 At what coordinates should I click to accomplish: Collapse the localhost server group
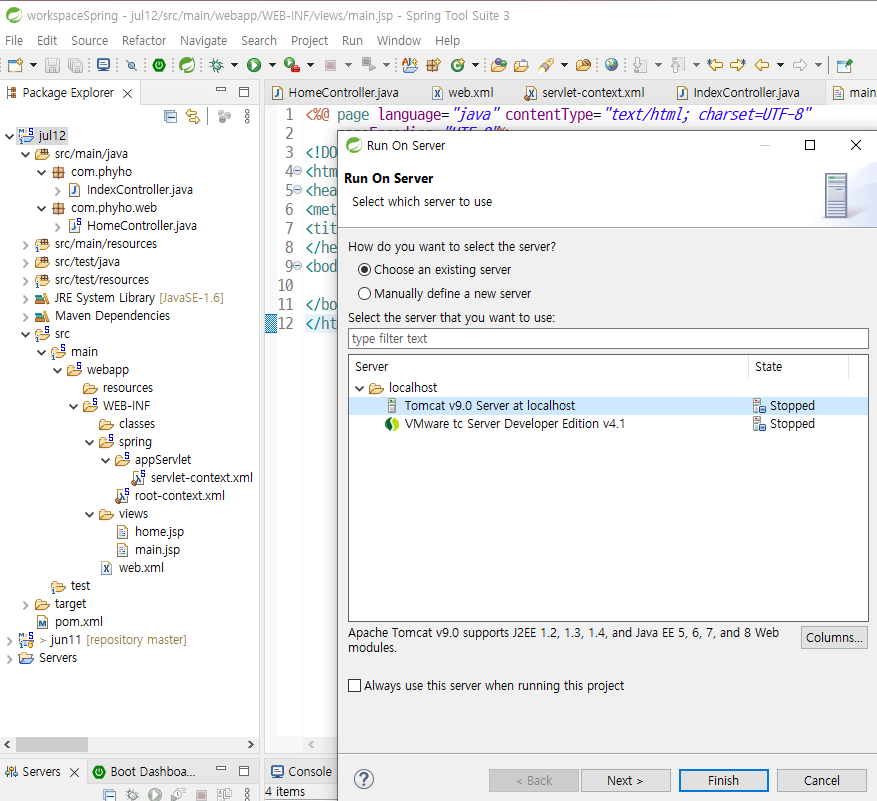click(360, 388)
